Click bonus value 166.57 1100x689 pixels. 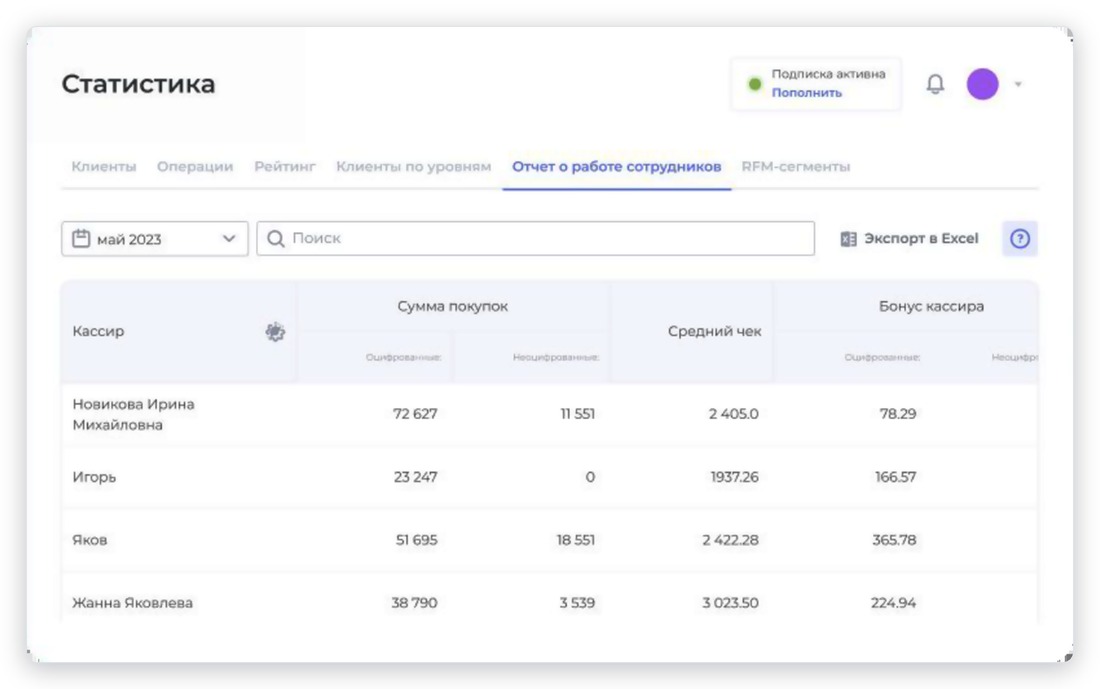[895, 477]
